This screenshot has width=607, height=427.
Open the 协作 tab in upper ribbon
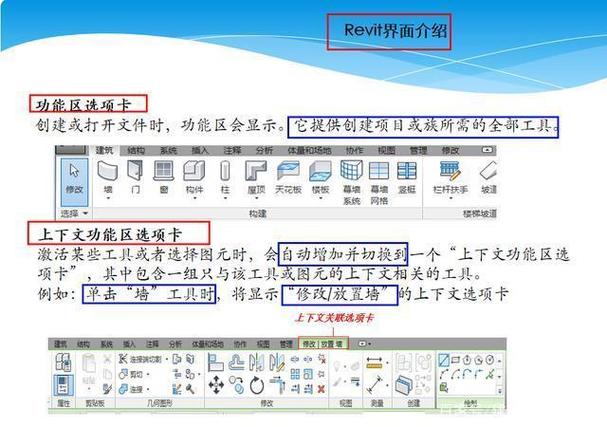354,151
